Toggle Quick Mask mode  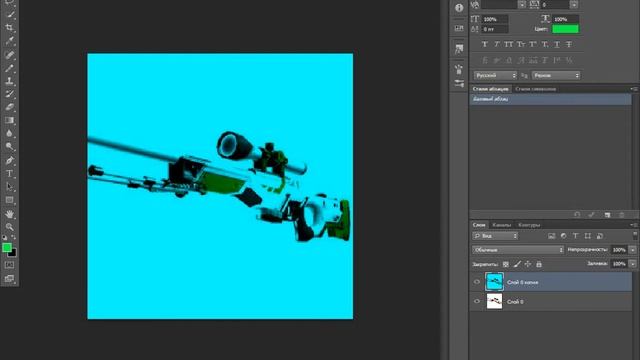pos(9,265)
